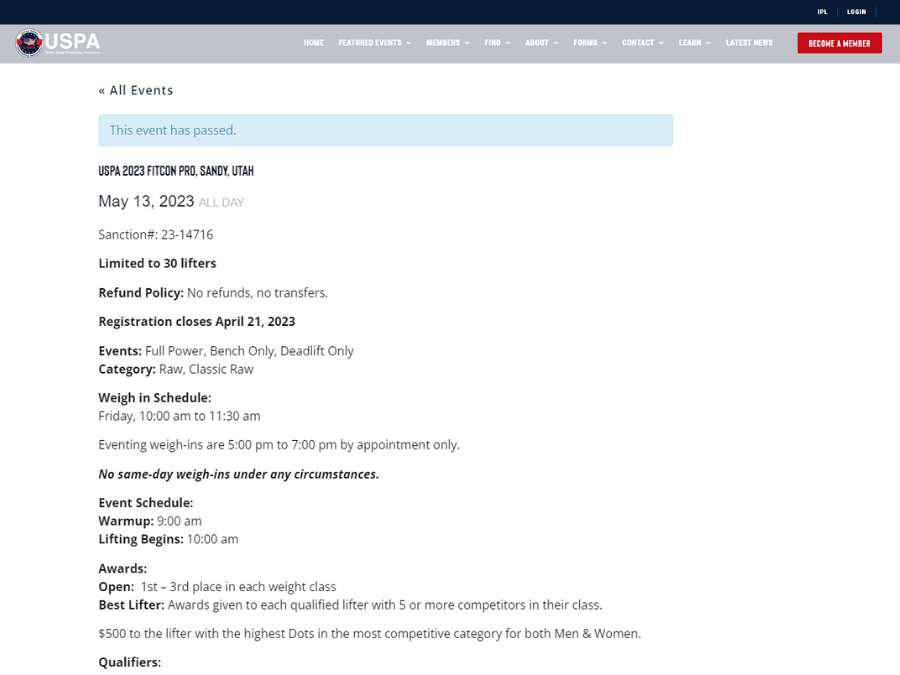Click the date May 13, 2023
The image size is (900, 675).
coord(146,201)
